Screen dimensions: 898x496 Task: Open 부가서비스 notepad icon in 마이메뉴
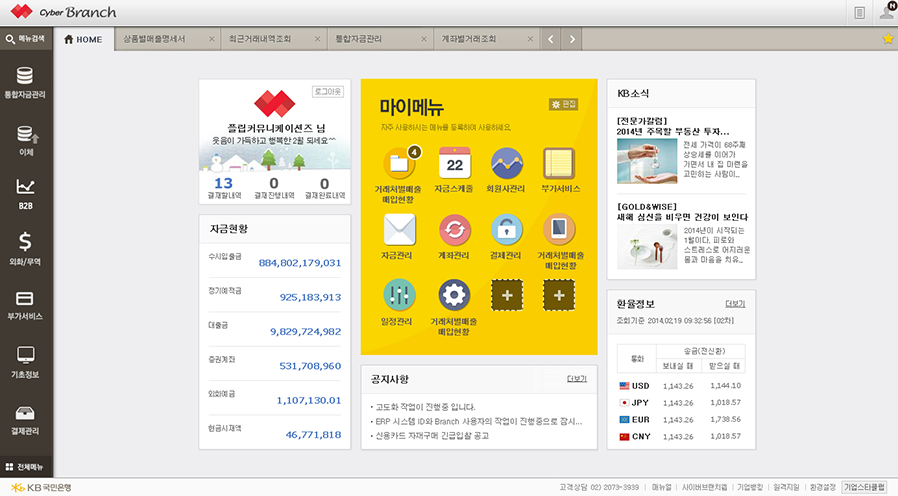[x=559, y=164]
